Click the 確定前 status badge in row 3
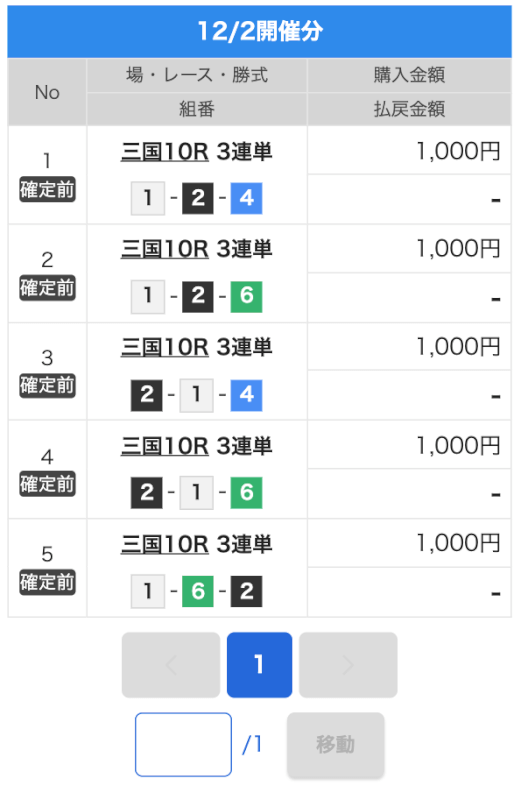The image size is (521, 800). [x=47, y=386]
